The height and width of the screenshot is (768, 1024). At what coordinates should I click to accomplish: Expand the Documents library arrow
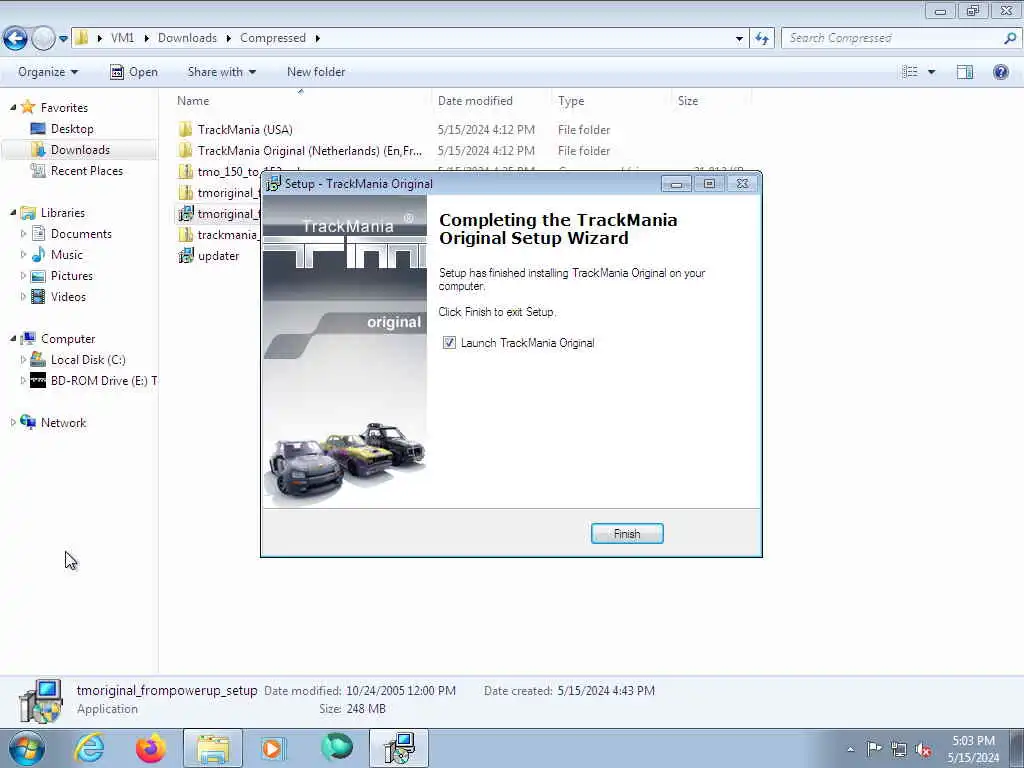pos(24,234)
